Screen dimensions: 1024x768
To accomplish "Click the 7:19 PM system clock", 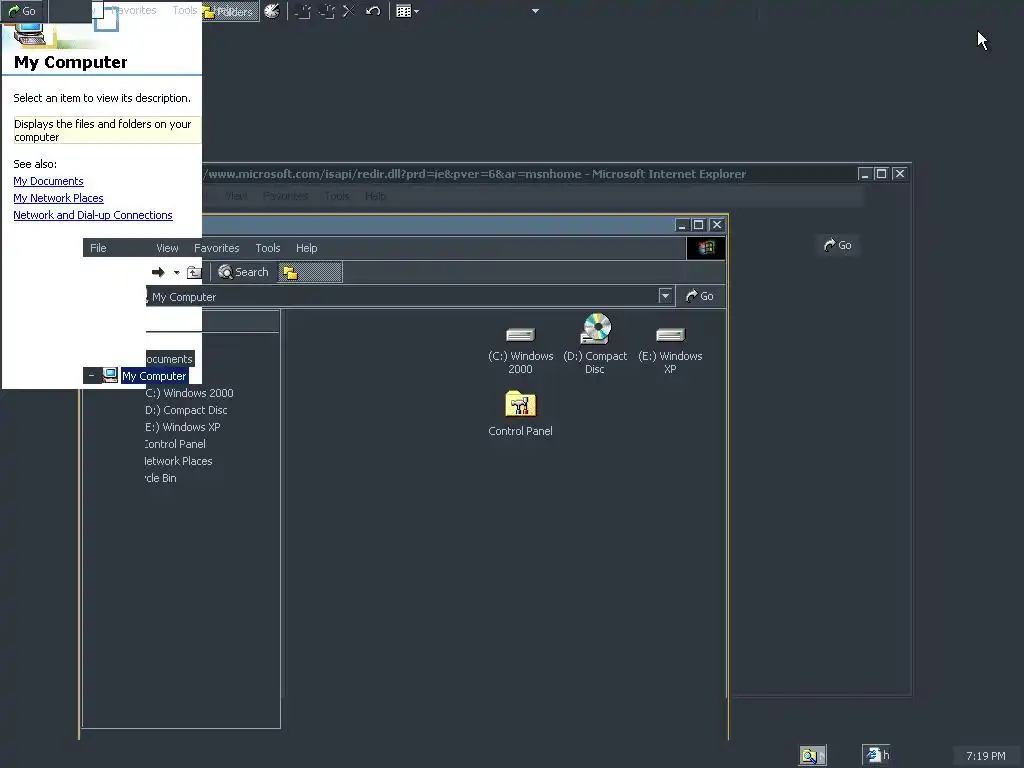I will 985,756.
